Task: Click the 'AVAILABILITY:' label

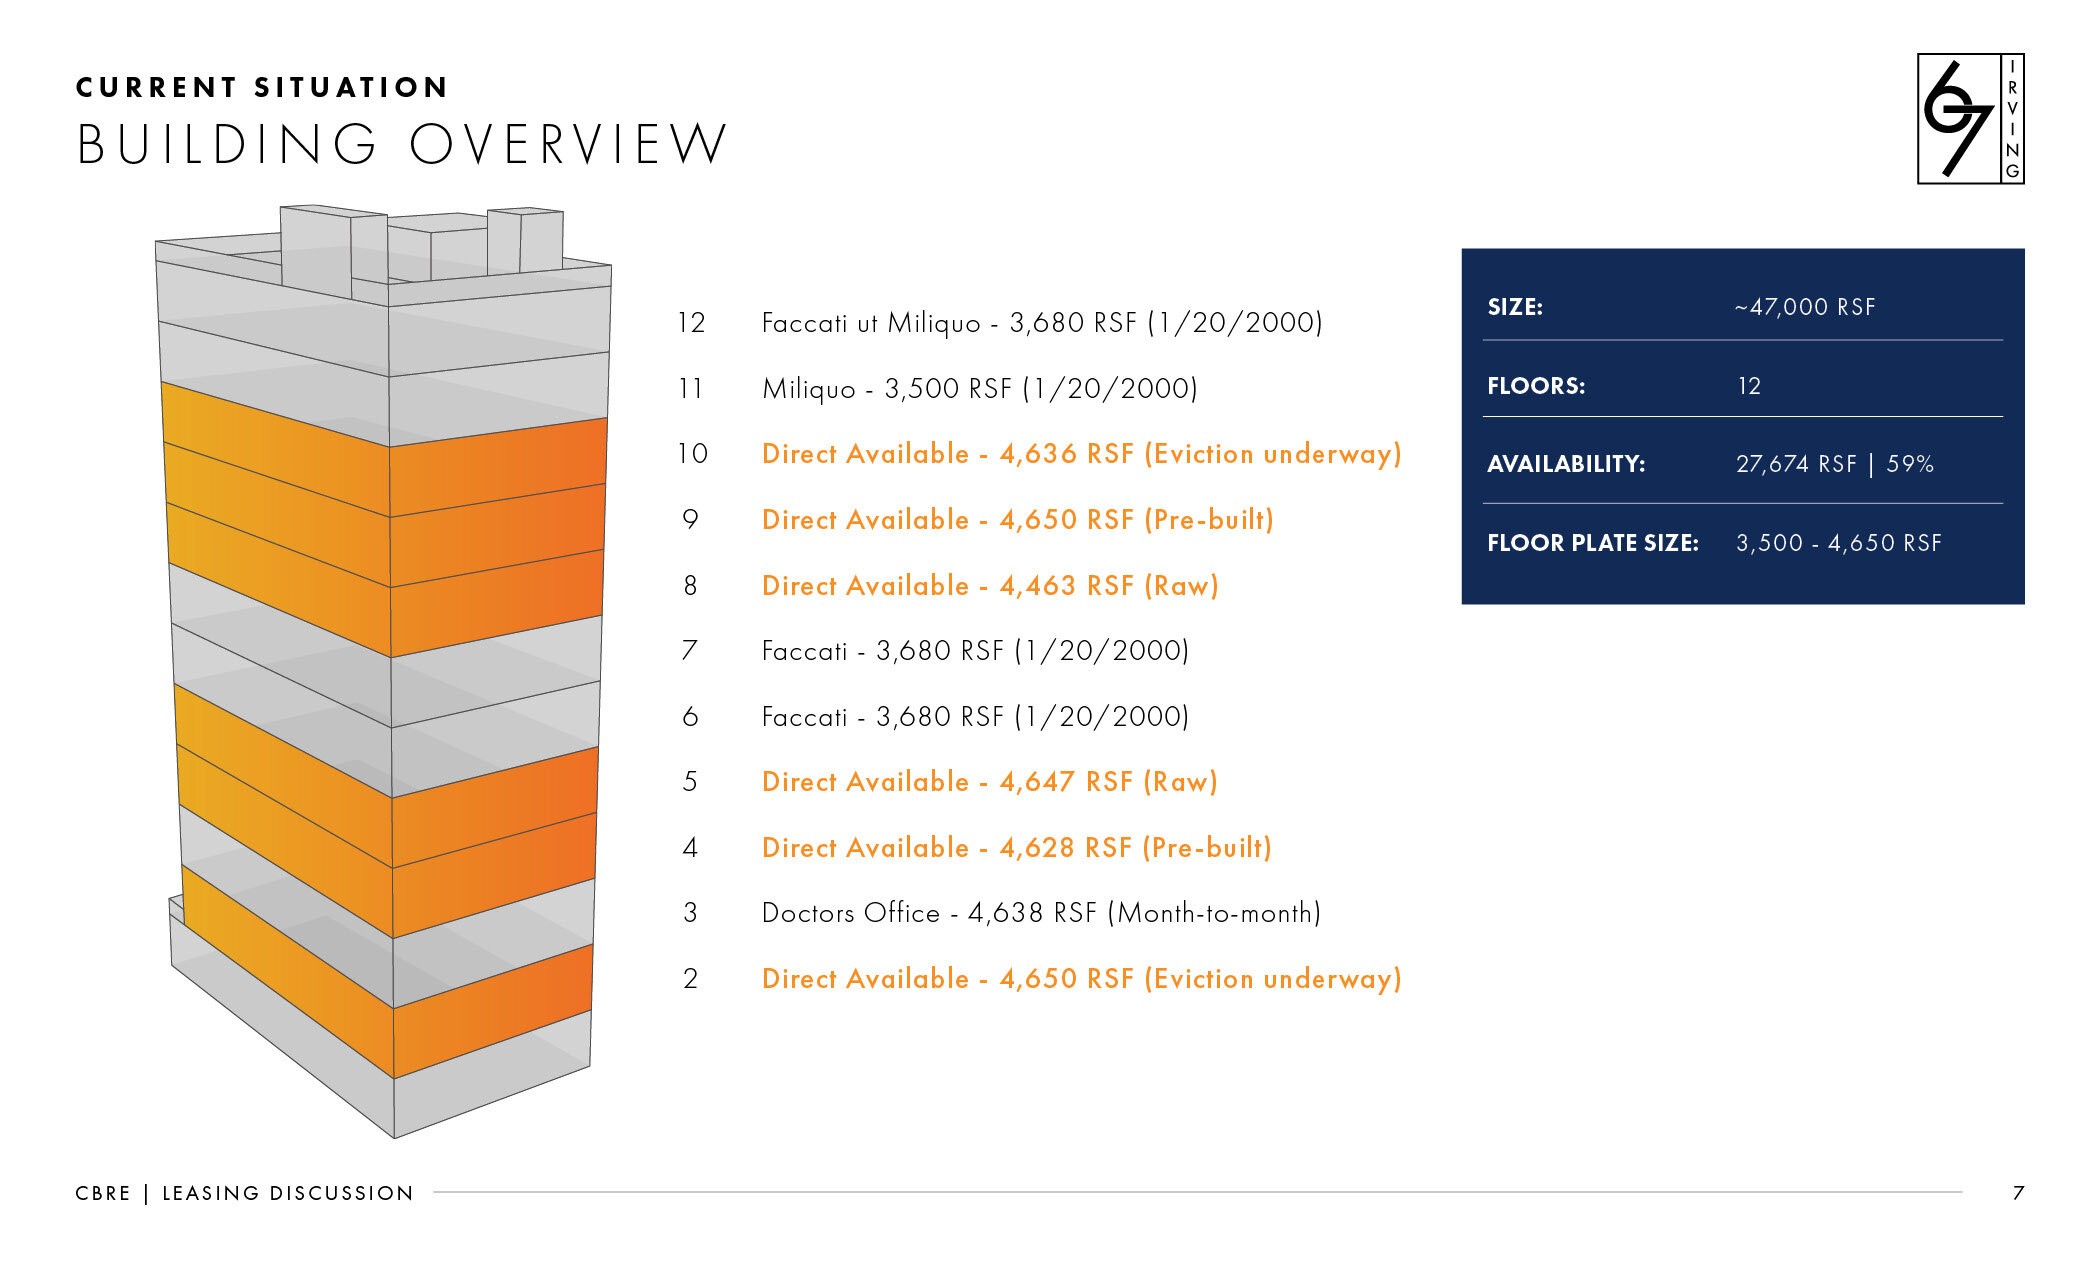Action: tap(1566, 464)
